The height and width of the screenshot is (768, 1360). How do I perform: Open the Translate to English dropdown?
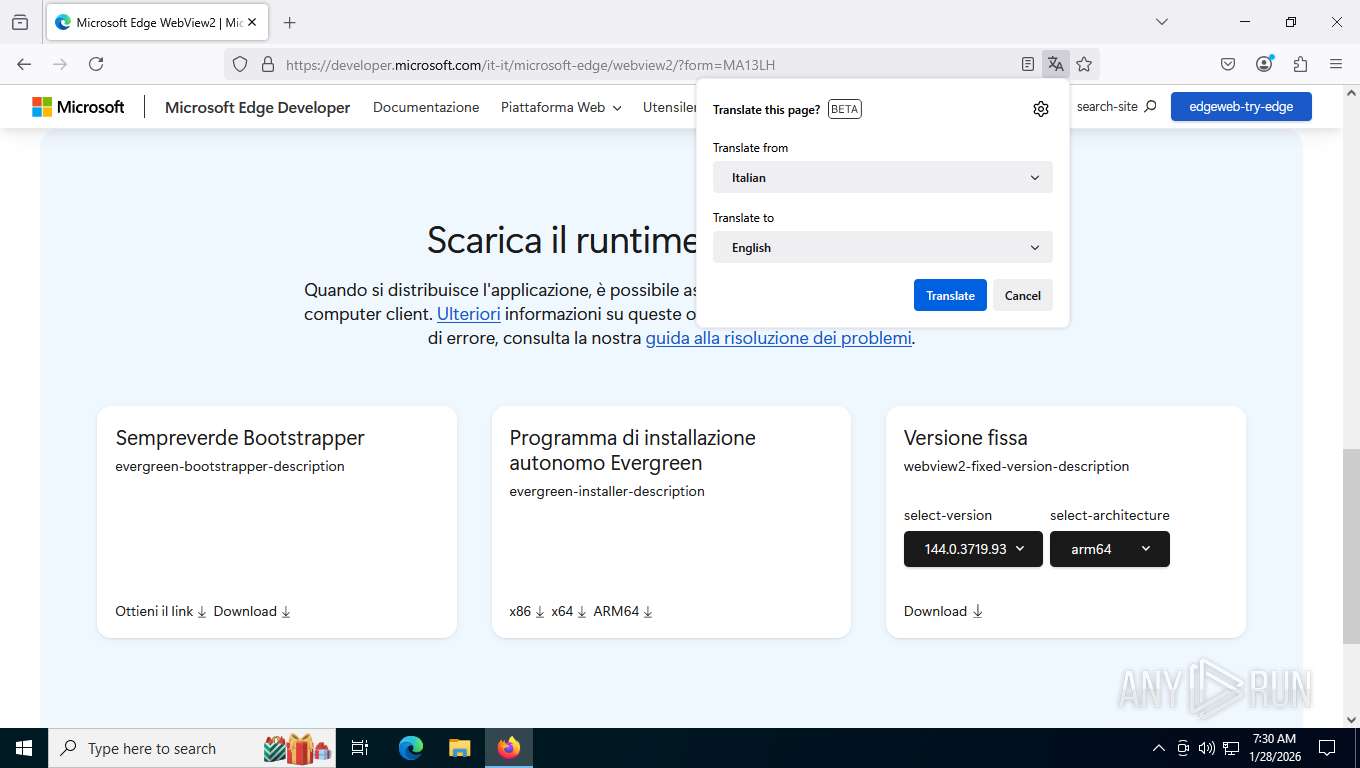pos(882,247)
